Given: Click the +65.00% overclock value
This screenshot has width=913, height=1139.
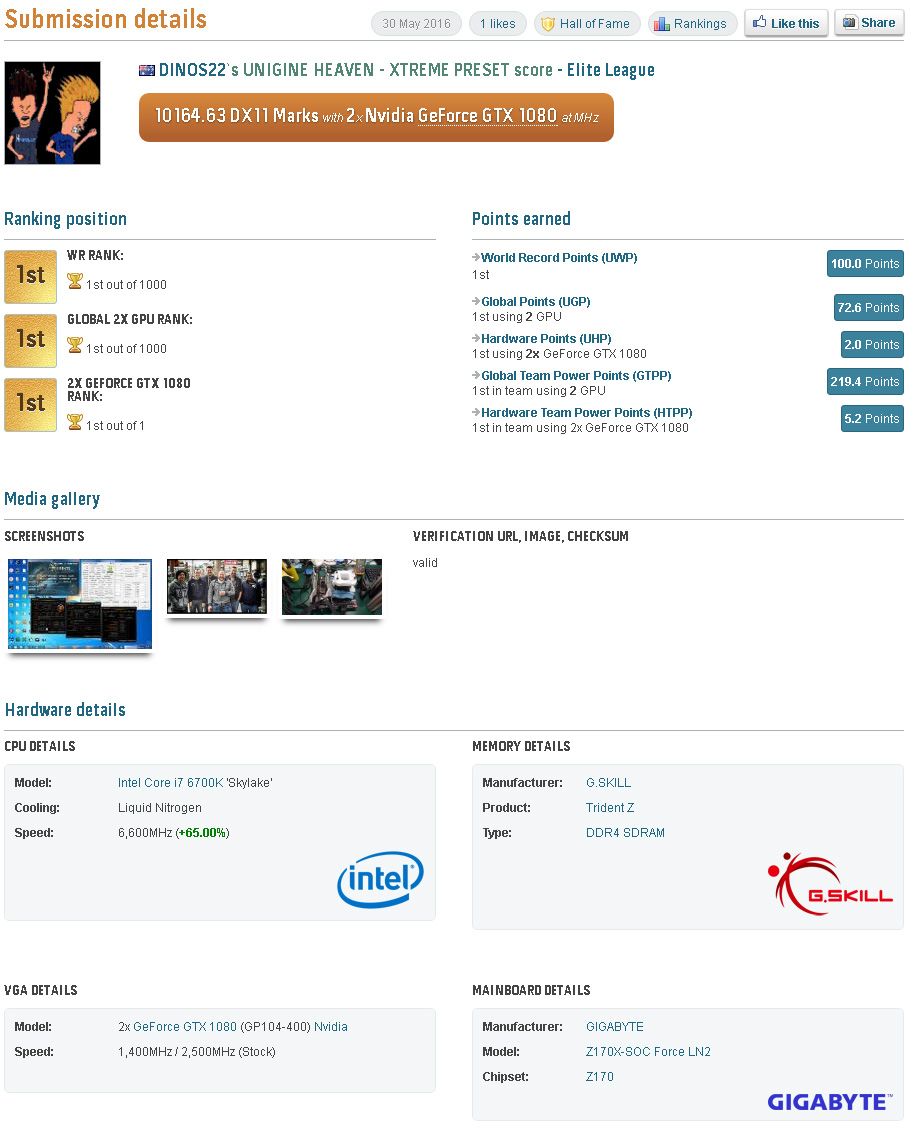Looking at the screenshot, I should coord(203,832).
